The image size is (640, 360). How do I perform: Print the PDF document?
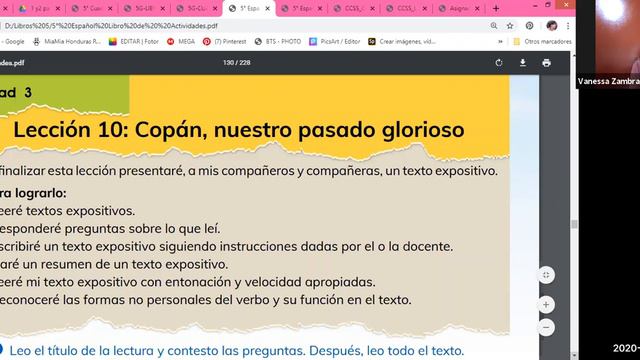[547, 63]
